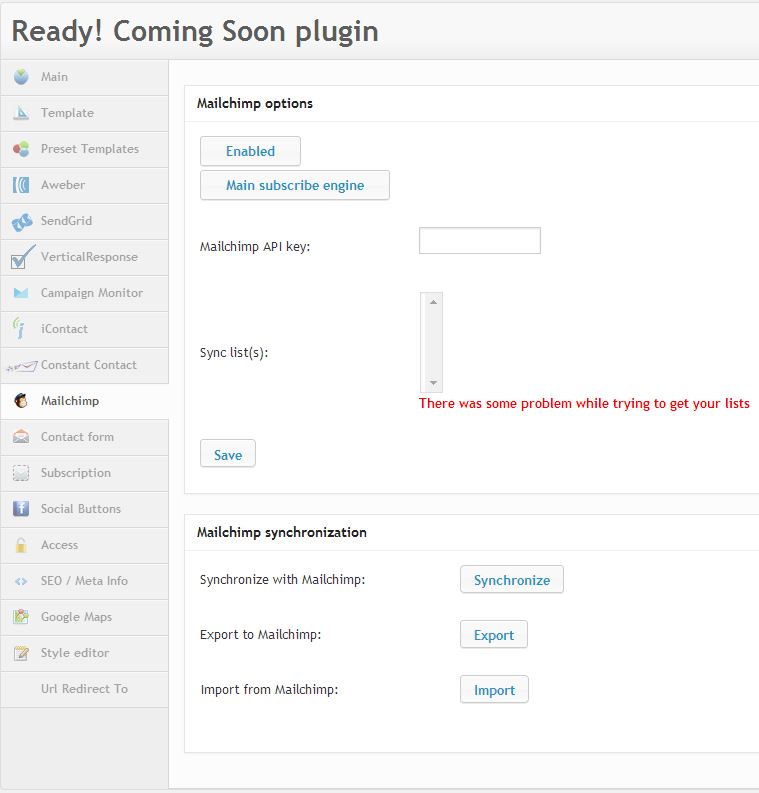The width and height of the screenshot is (759, 793).
Task: Click Import from Mailchimp button
Action: click(494, 689)
